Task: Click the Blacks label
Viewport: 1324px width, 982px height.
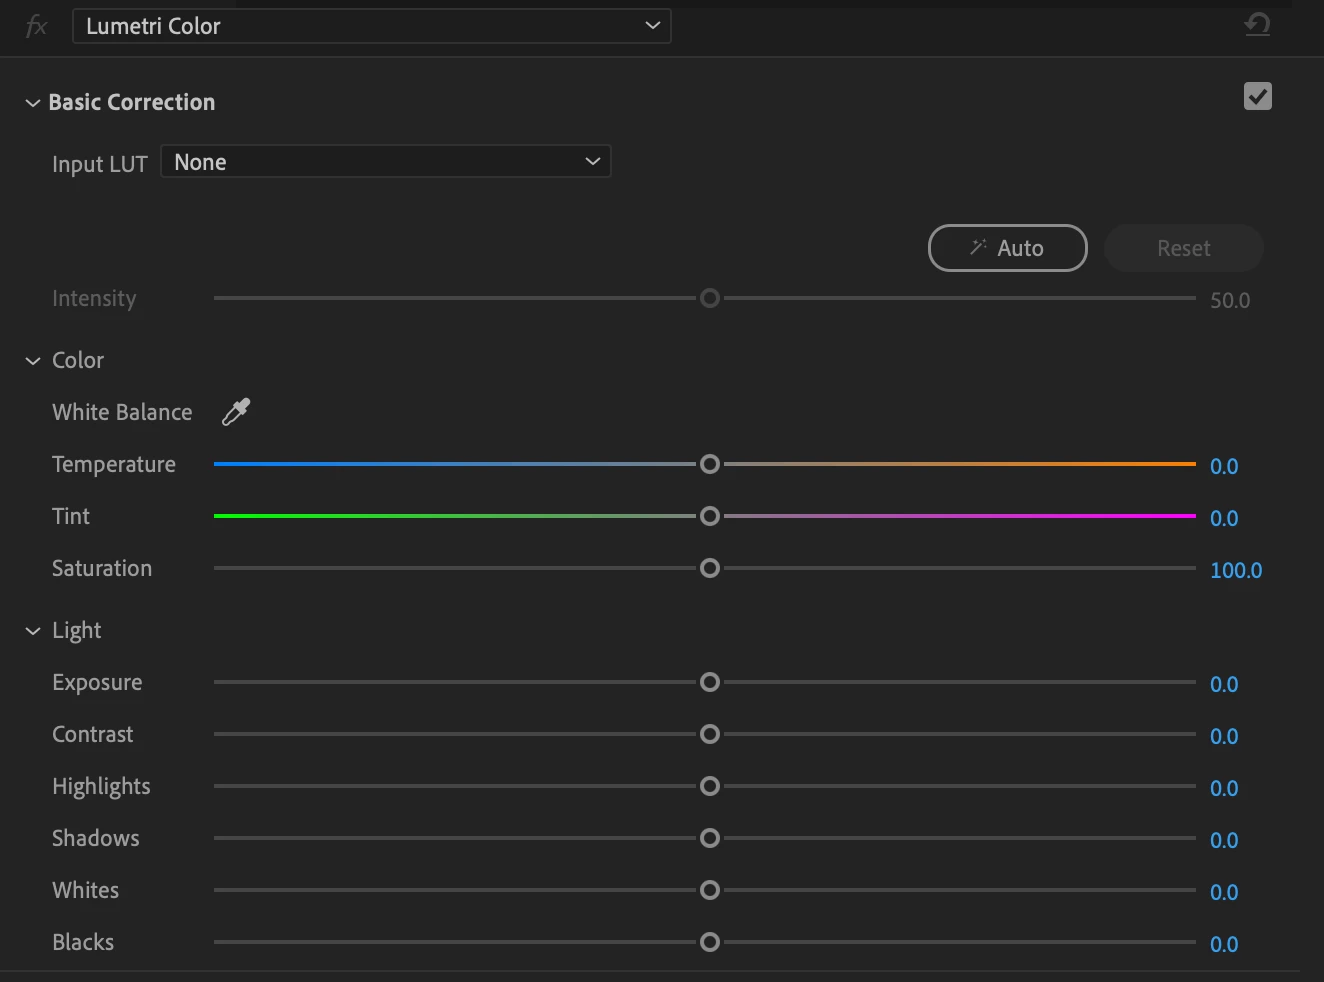Action: point(83,942)
